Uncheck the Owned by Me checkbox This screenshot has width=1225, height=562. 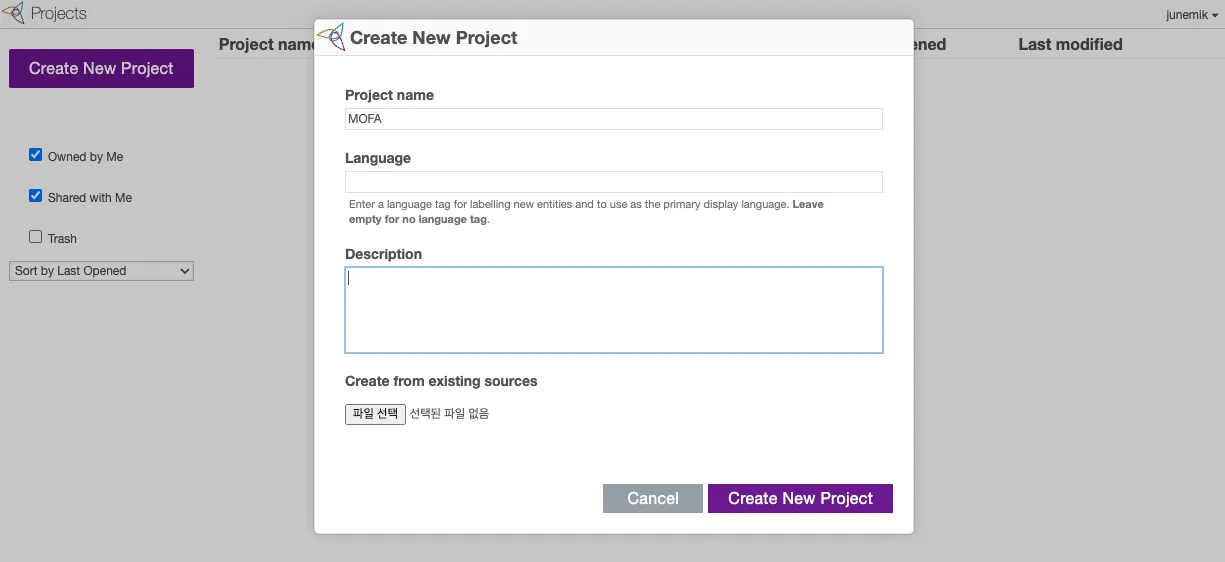pos(36,155)
